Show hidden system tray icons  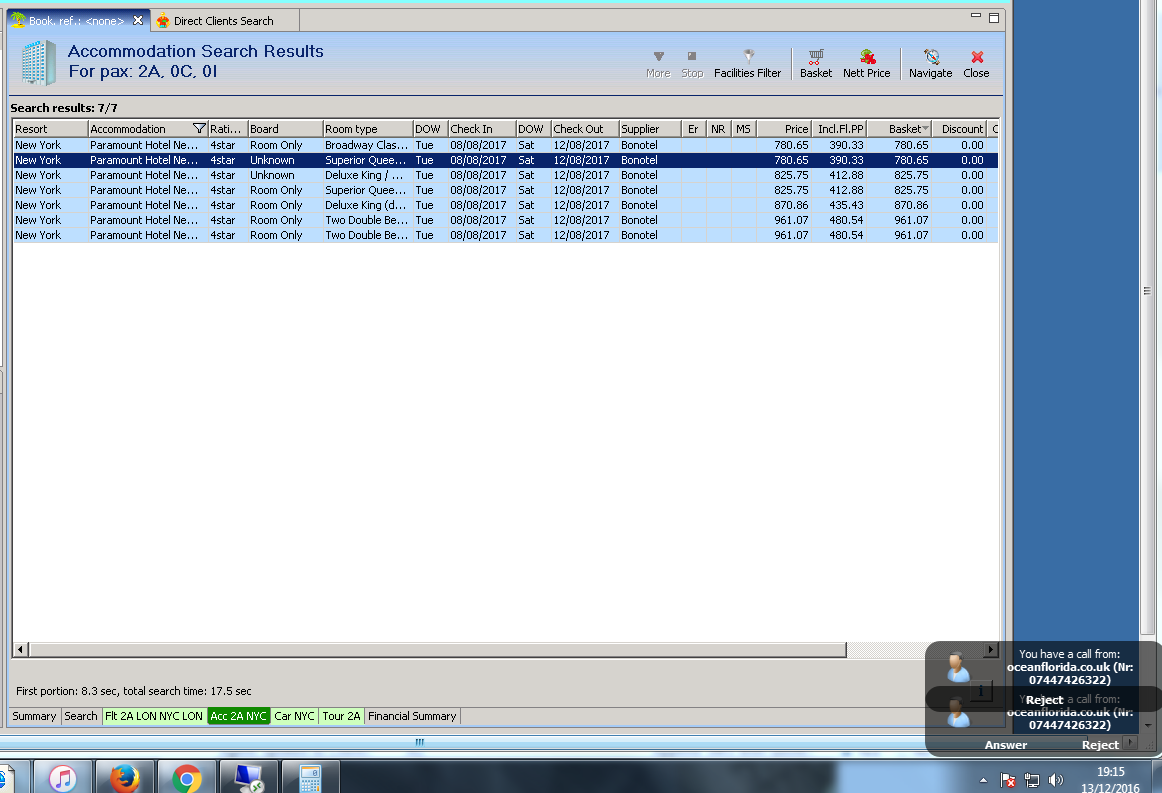983,779
